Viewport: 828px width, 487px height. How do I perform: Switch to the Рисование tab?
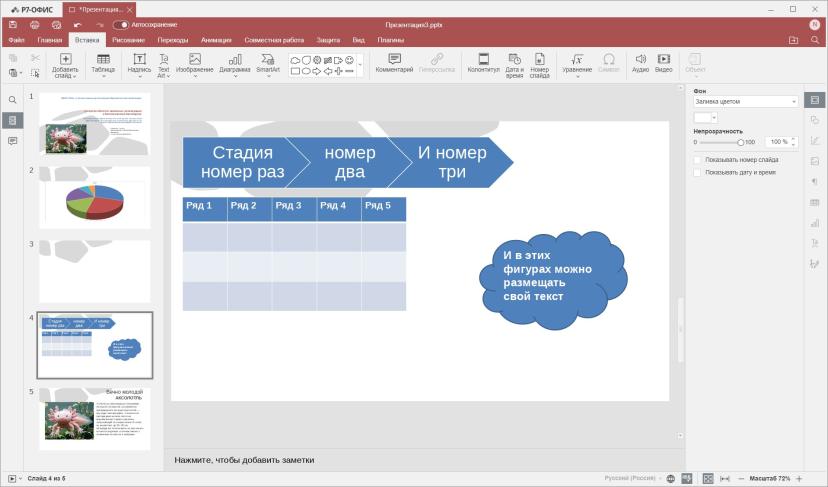pos(128,40)
